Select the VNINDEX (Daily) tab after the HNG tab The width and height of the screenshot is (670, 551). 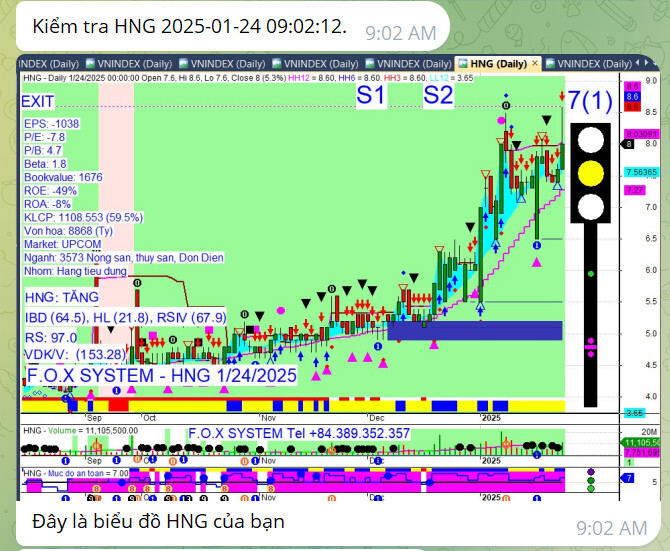point(588,64)
